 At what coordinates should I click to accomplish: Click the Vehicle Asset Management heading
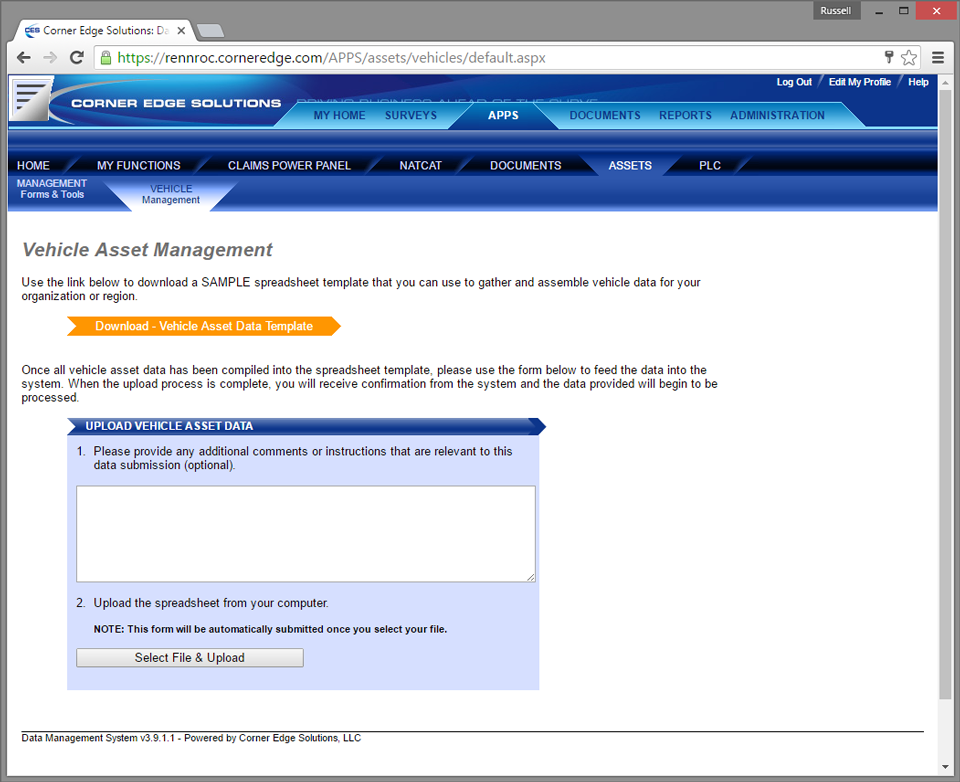tap(148, 250)
